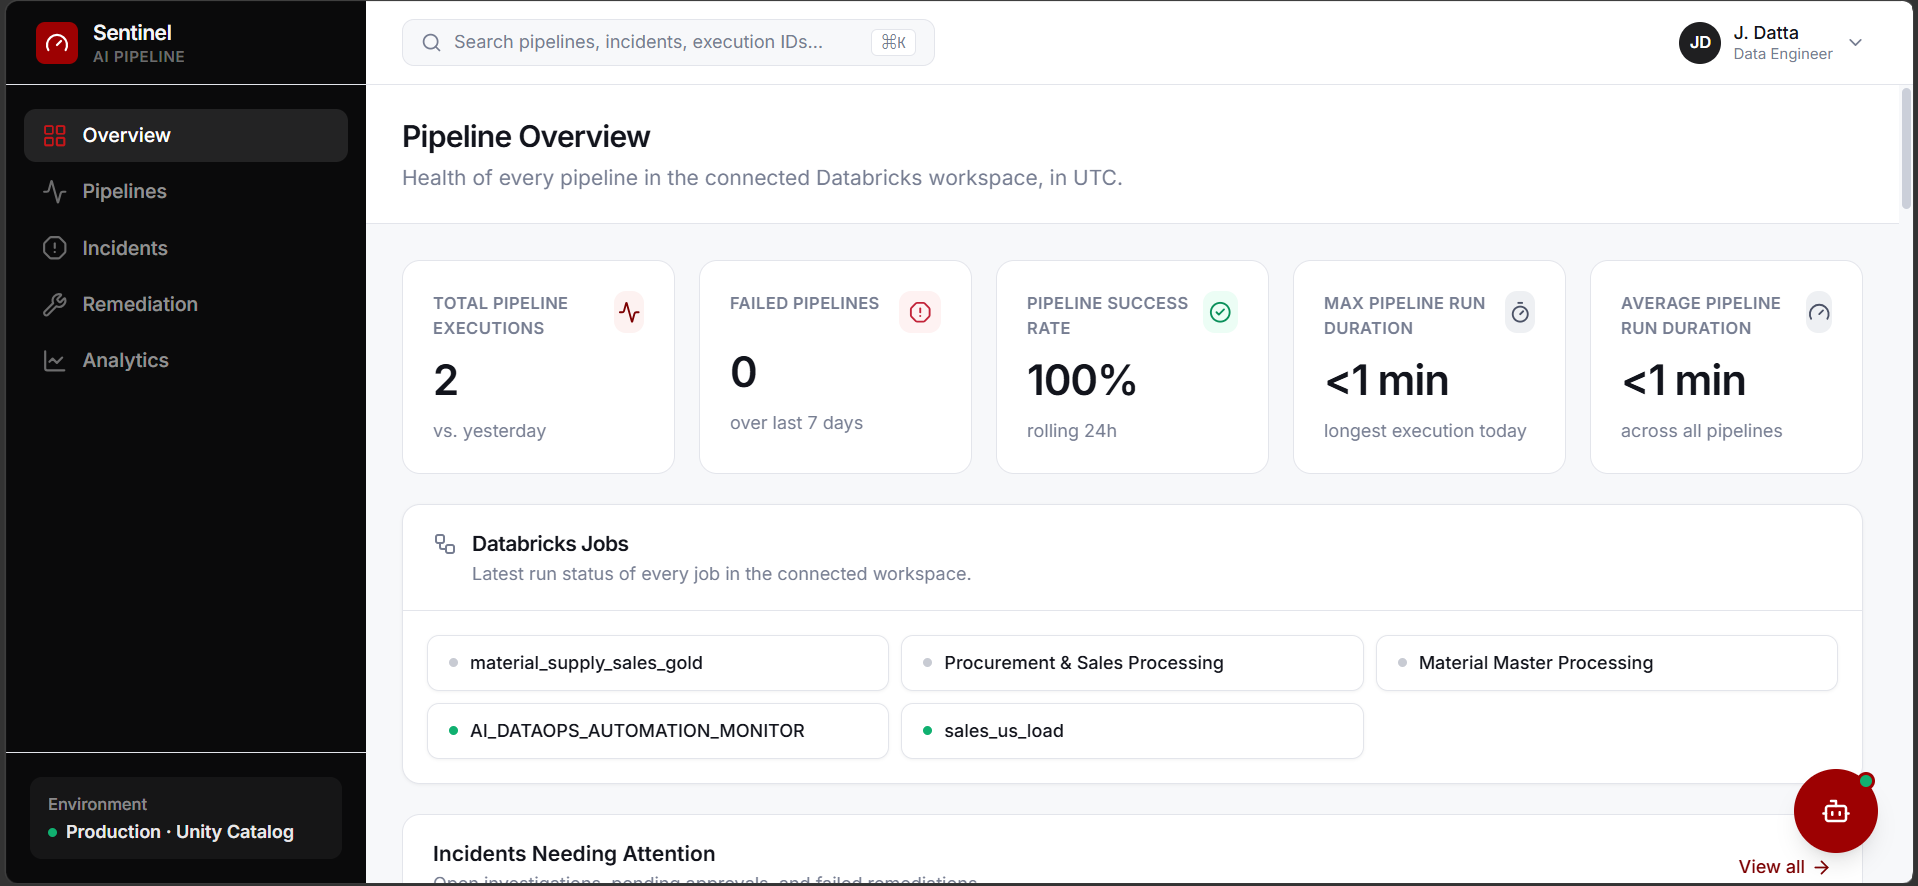The image size is (1918, 886).
Task: Click the 'over last 7 days' caption
Action: (x=796, y=423)
